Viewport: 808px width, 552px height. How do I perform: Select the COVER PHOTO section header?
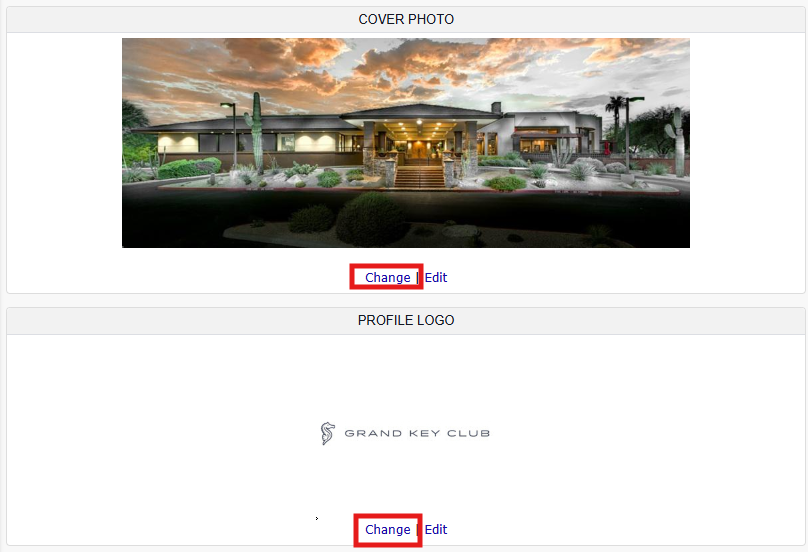(x=406, y=20)
